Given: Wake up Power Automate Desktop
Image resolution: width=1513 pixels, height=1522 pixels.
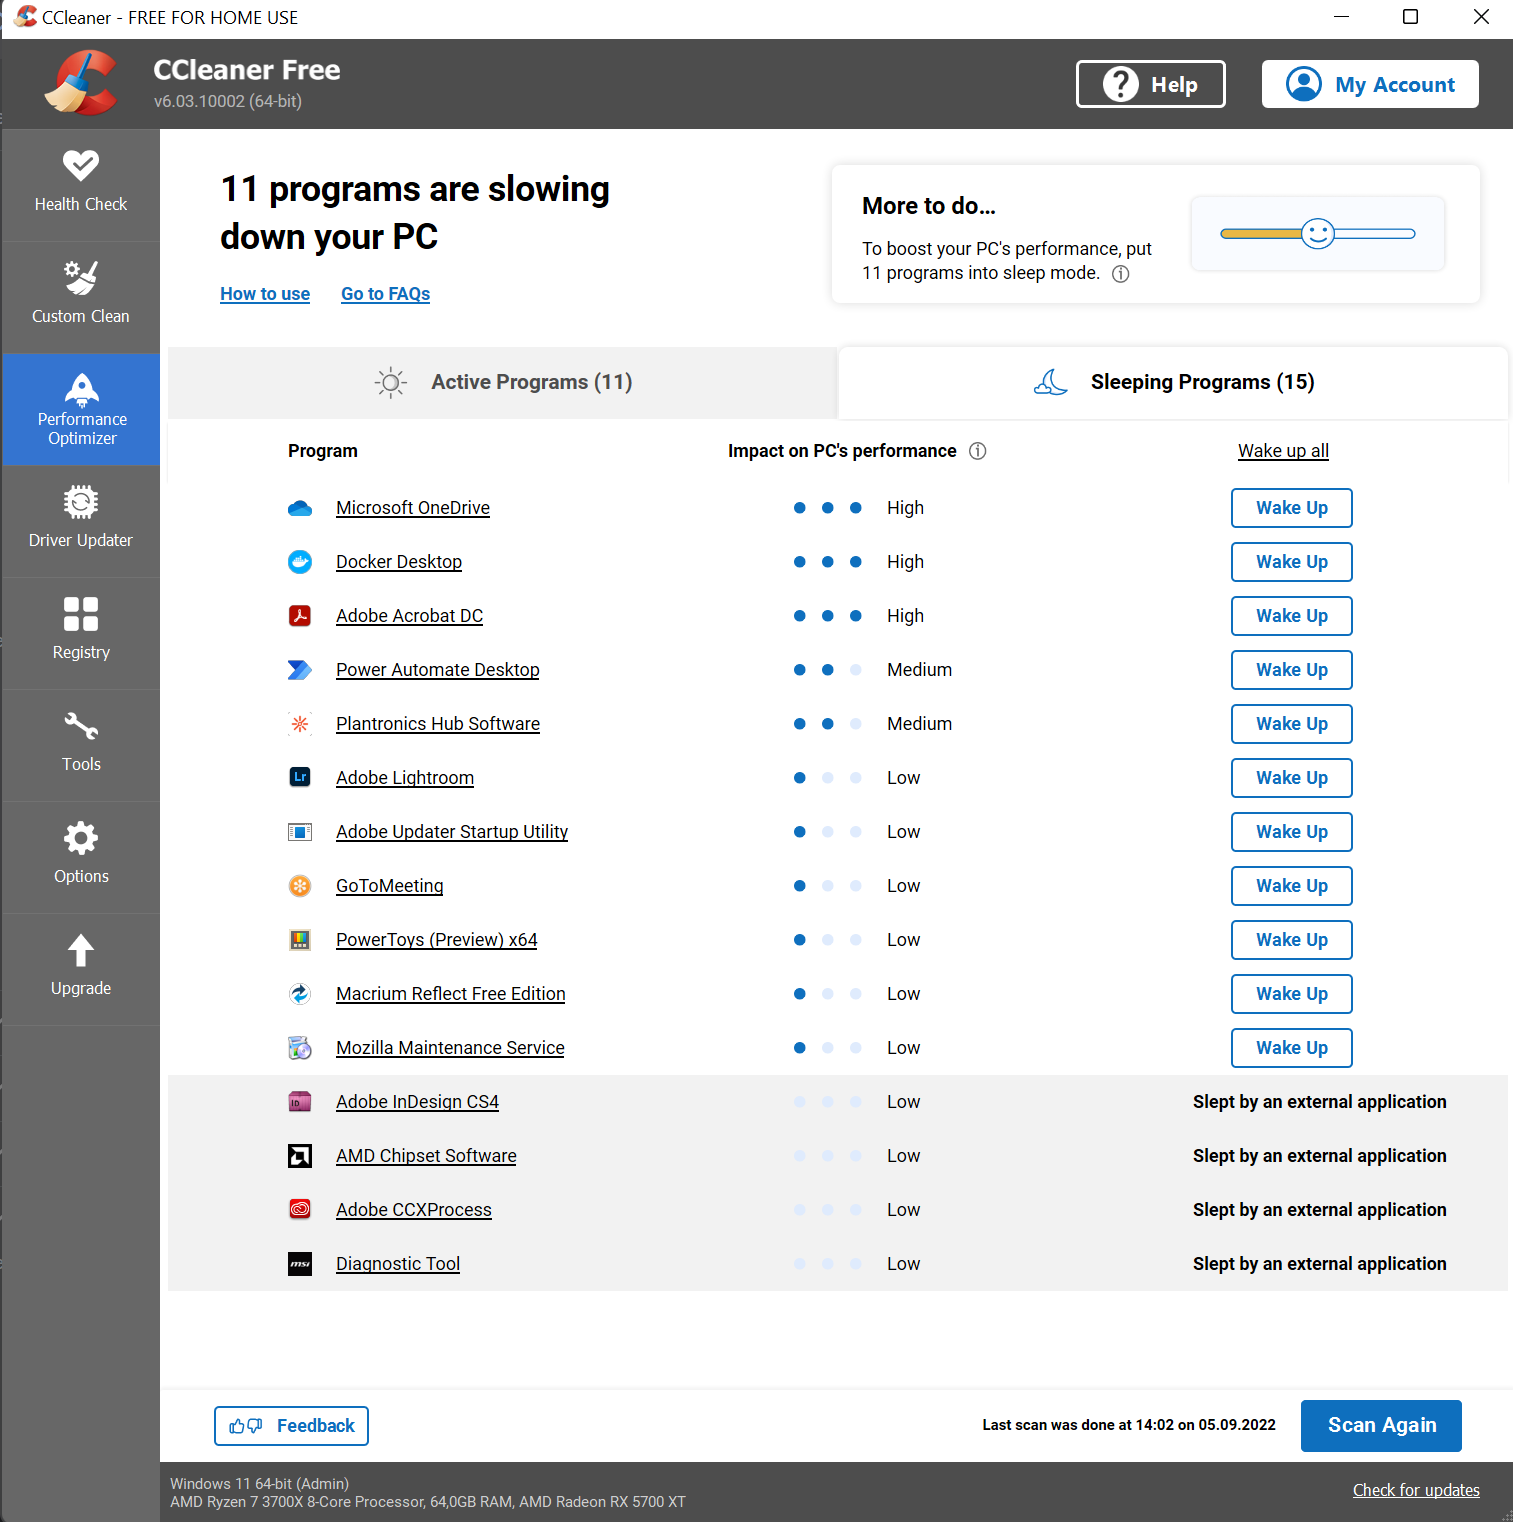Looking at the screenshot, I should [1292, 670].
